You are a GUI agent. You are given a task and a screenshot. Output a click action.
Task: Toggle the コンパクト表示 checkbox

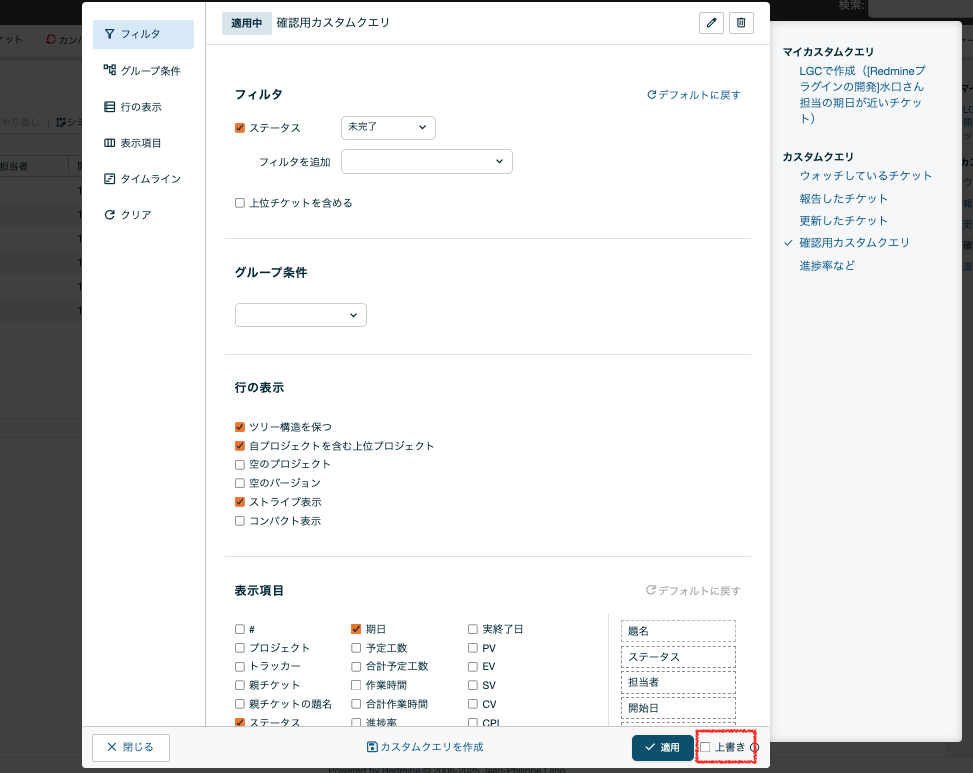point(240,521)
